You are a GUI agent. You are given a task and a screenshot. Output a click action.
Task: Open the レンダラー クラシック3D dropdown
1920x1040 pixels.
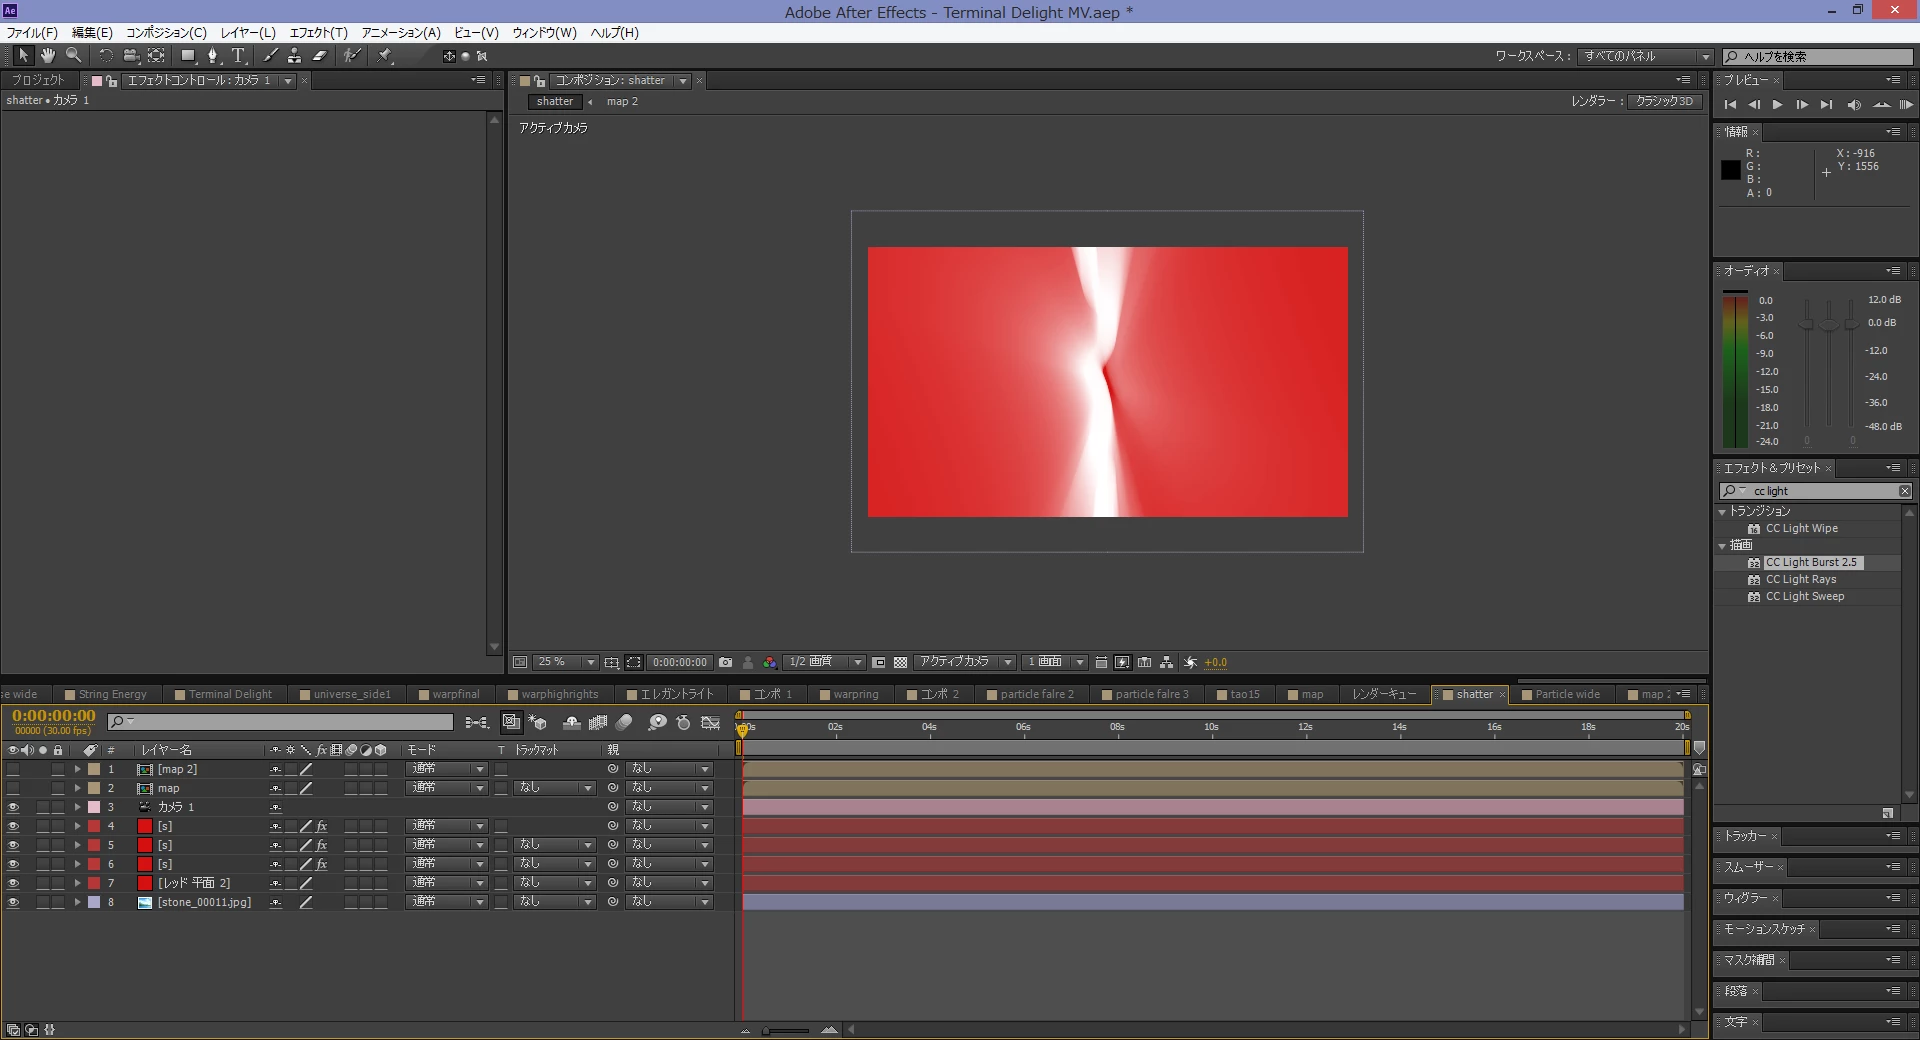1664,101
